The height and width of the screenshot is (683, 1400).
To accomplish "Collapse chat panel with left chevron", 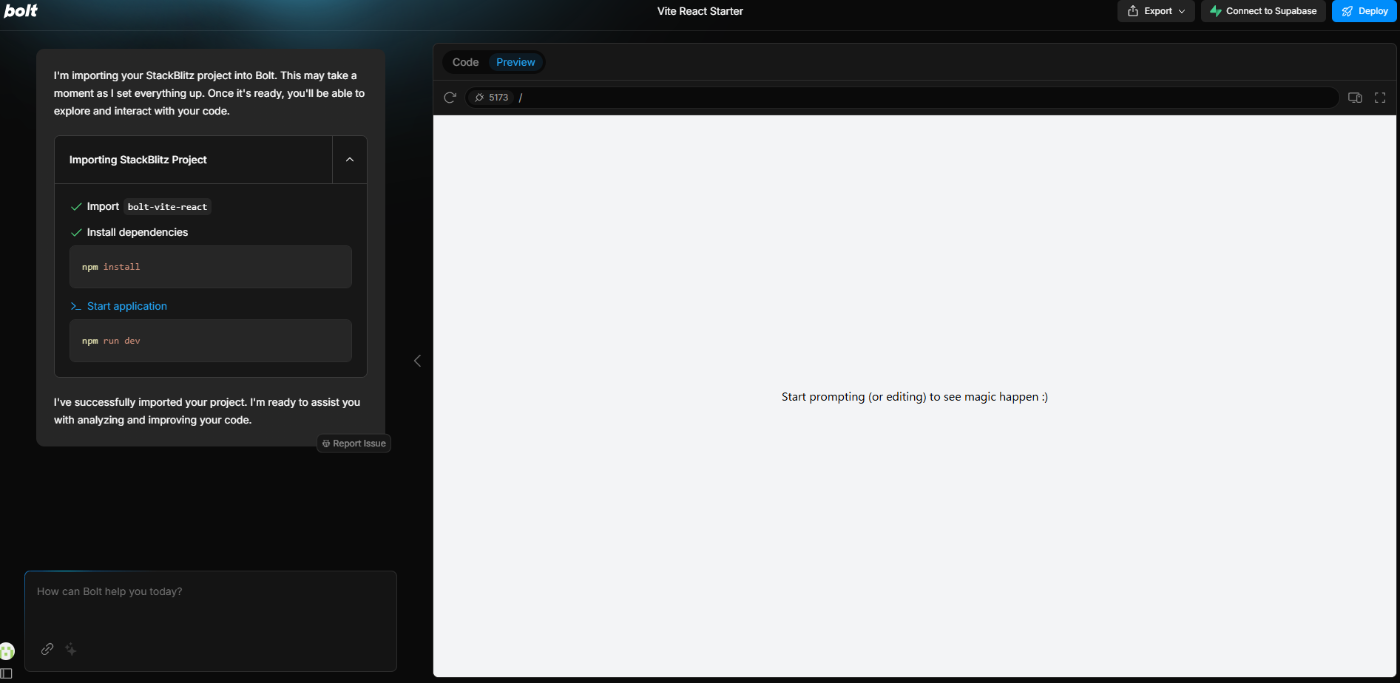I will click(417, 361).
